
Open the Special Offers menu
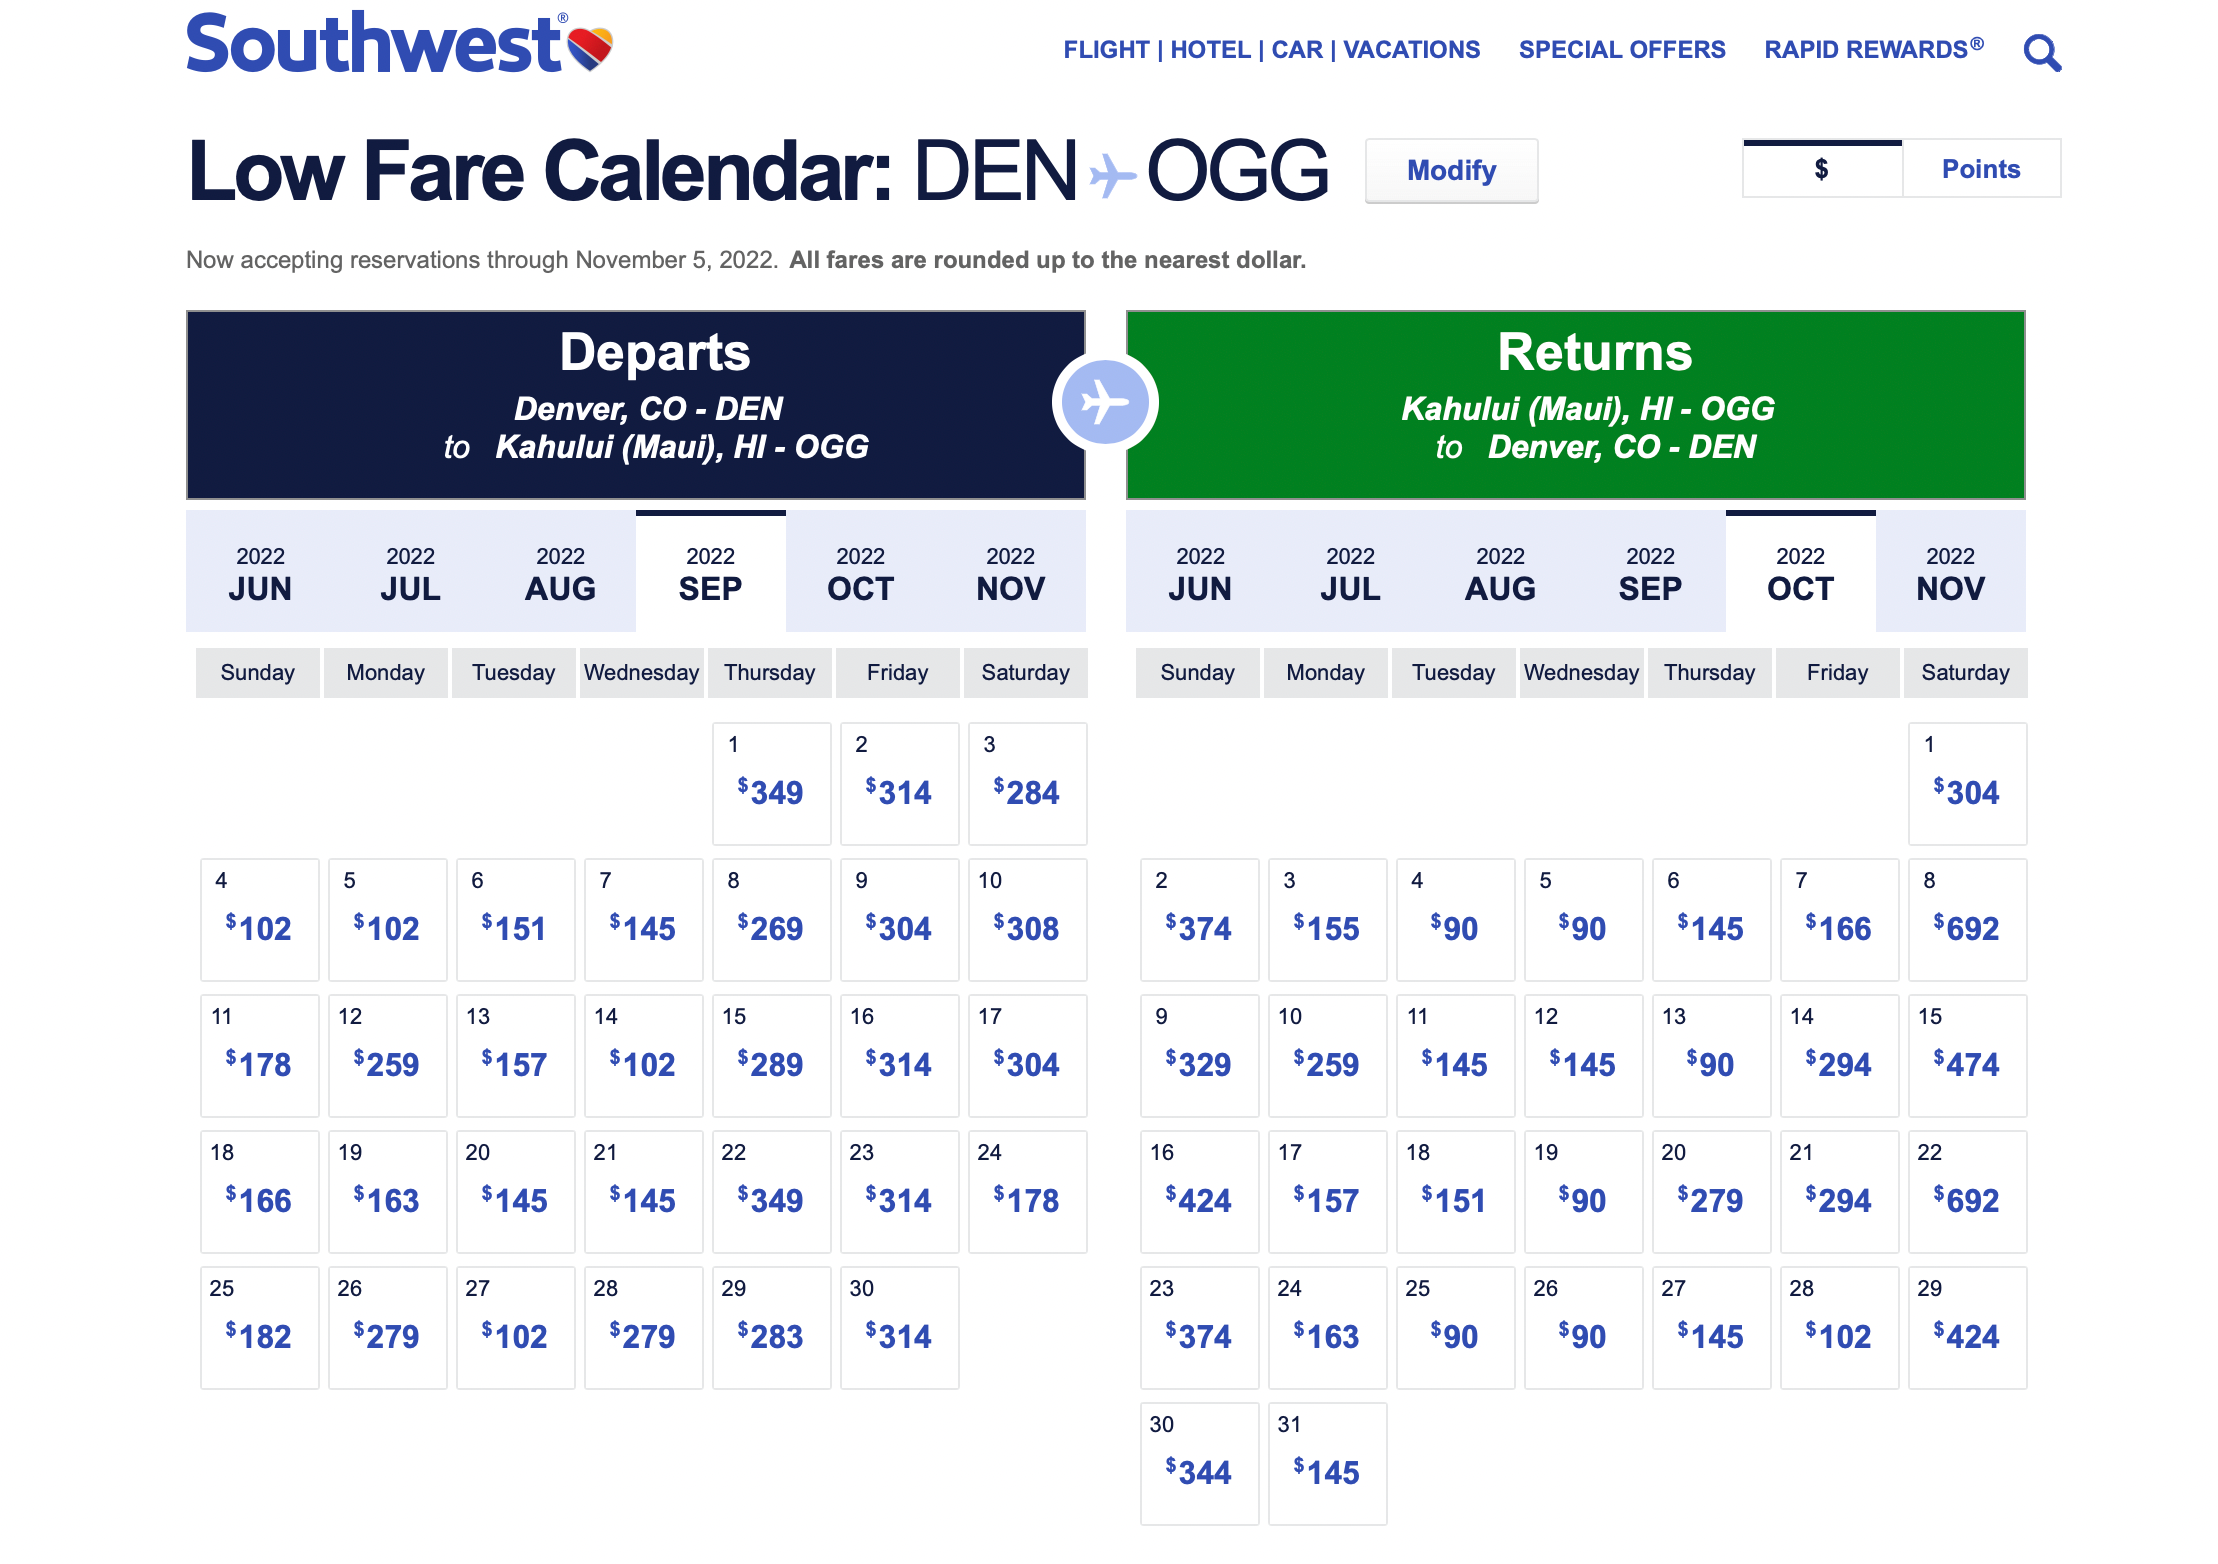(1621, 50)
